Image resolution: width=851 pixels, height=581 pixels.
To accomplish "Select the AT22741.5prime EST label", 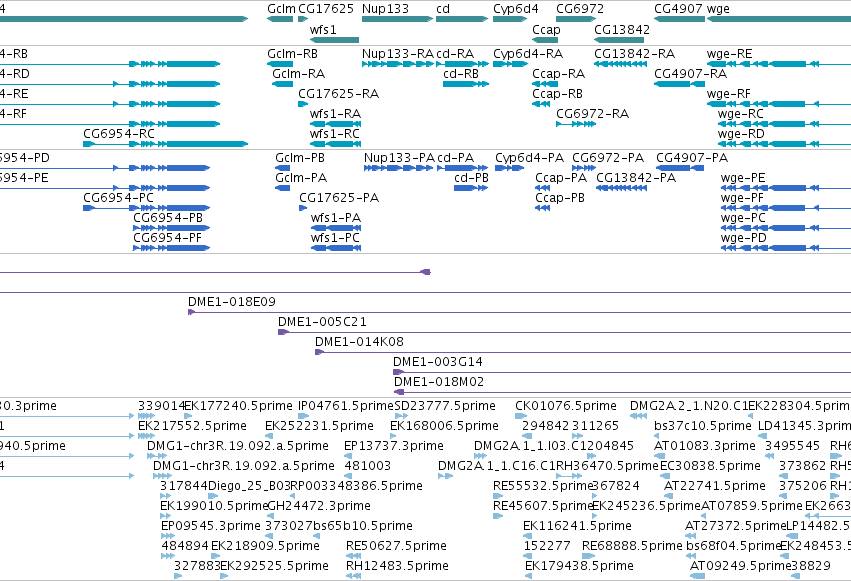I will coord(715,486).
